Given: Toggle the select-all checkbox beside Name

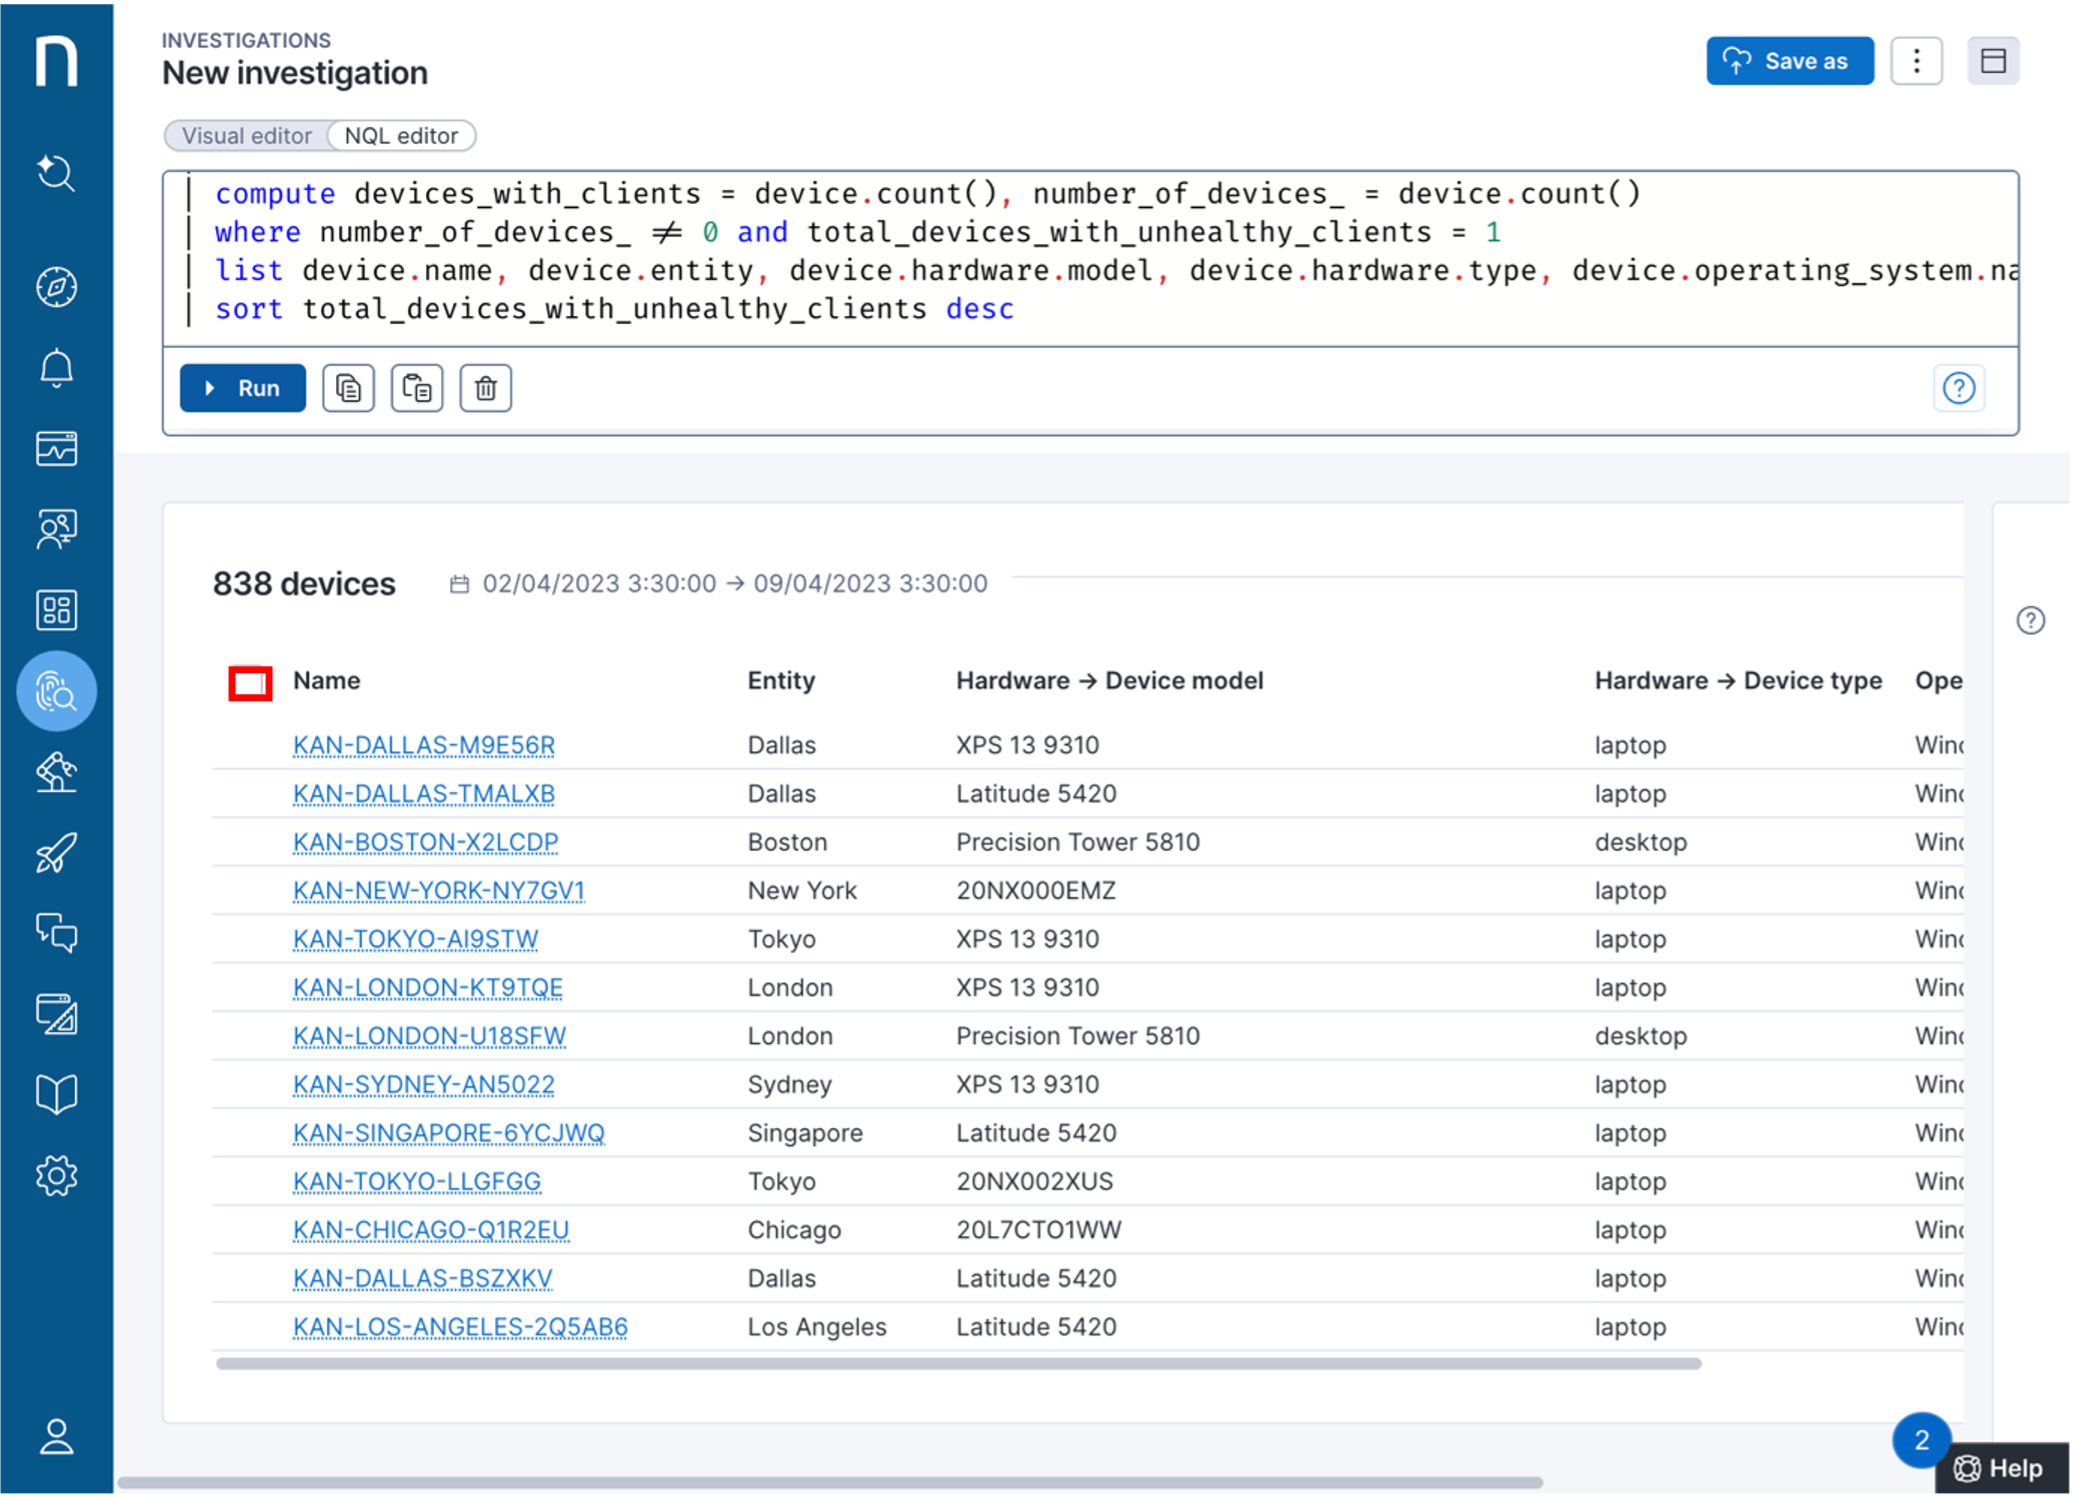Looking at the screenshot, I should [x=250, y=684].
